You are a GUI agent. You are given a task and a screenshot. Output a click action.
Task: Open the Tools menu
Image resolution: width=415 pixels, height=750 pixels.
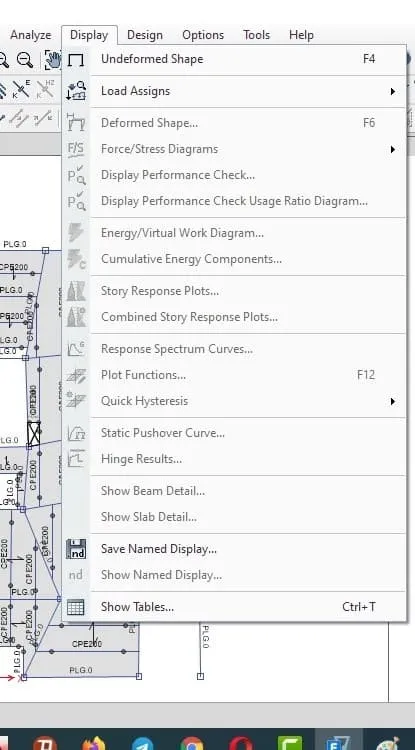pos(256,35)
